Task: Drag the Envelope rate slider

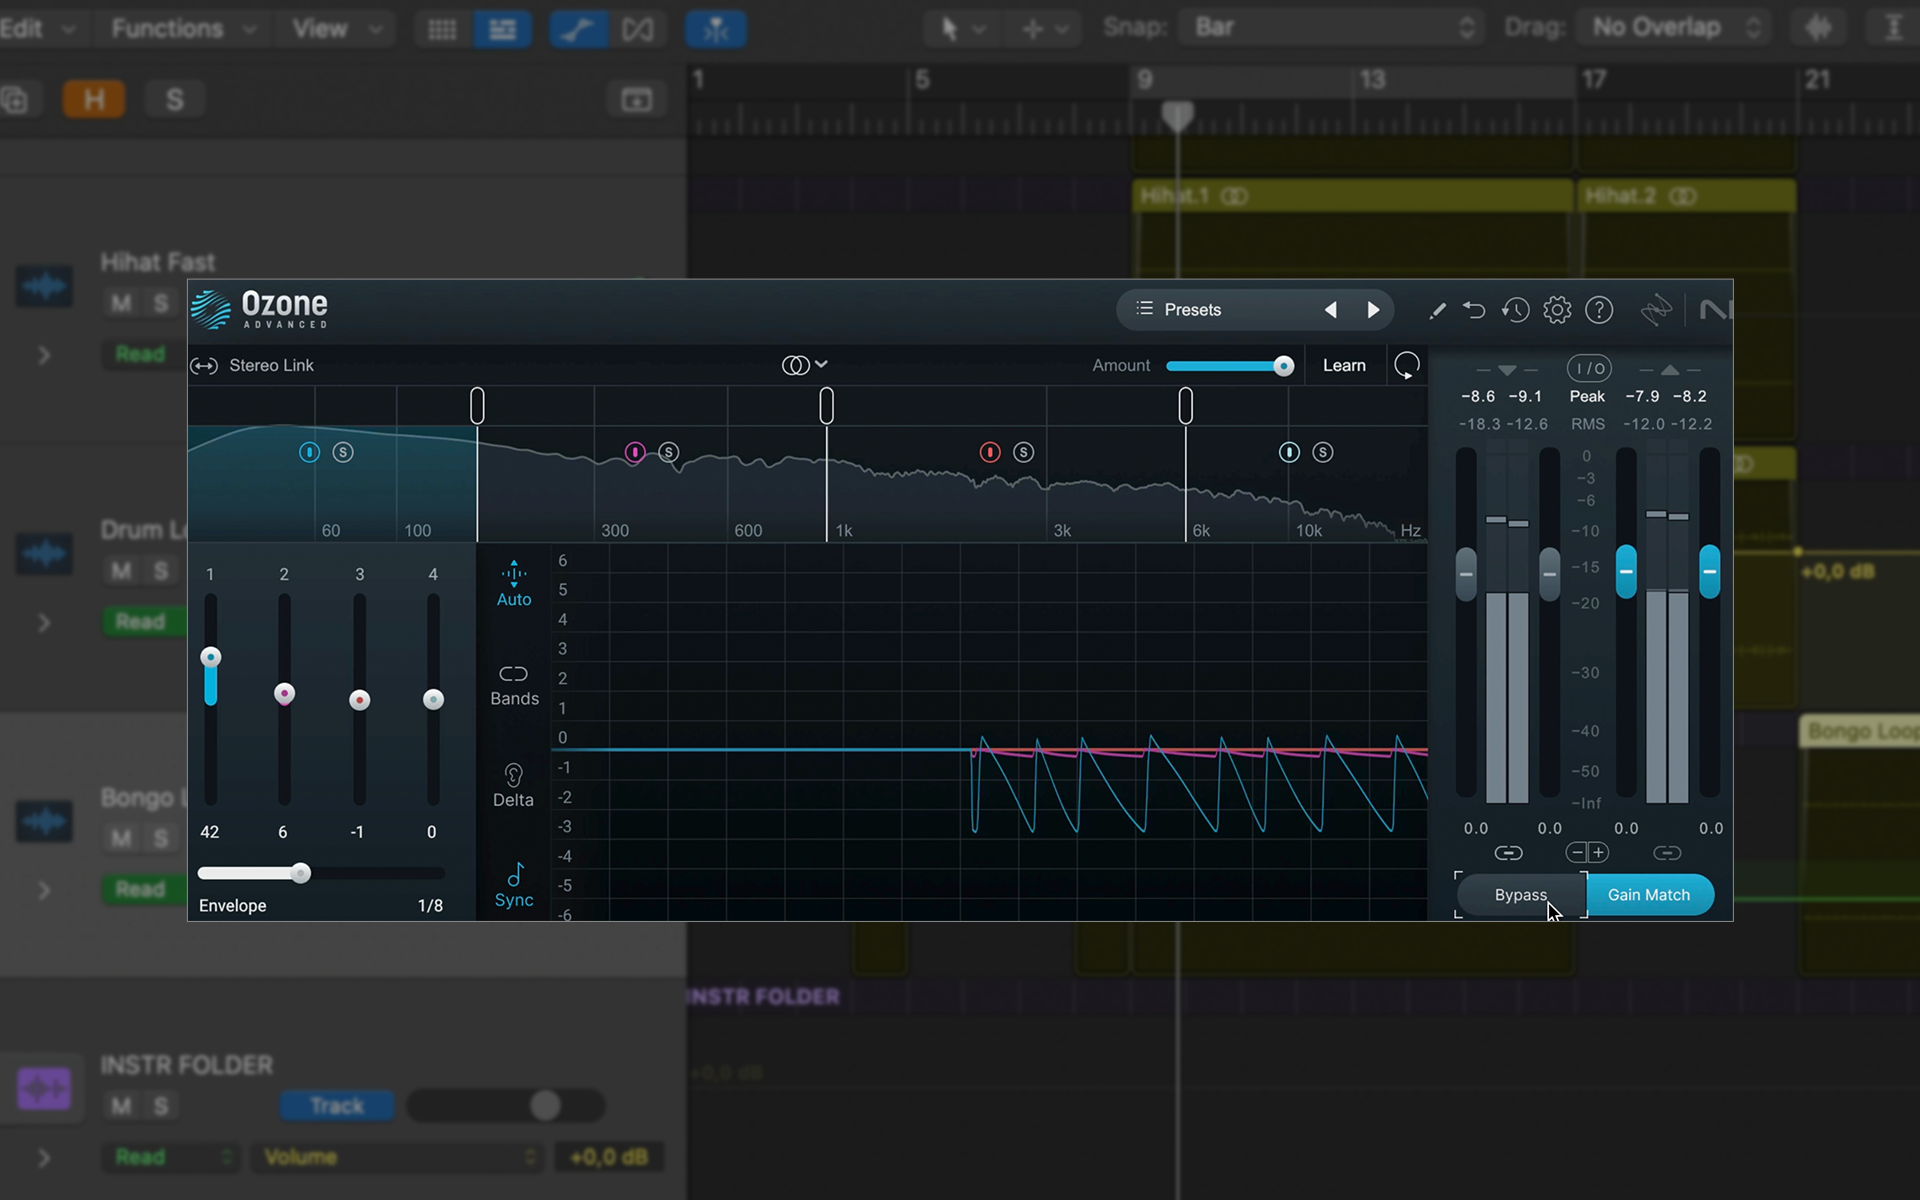Action: (299, 872)
